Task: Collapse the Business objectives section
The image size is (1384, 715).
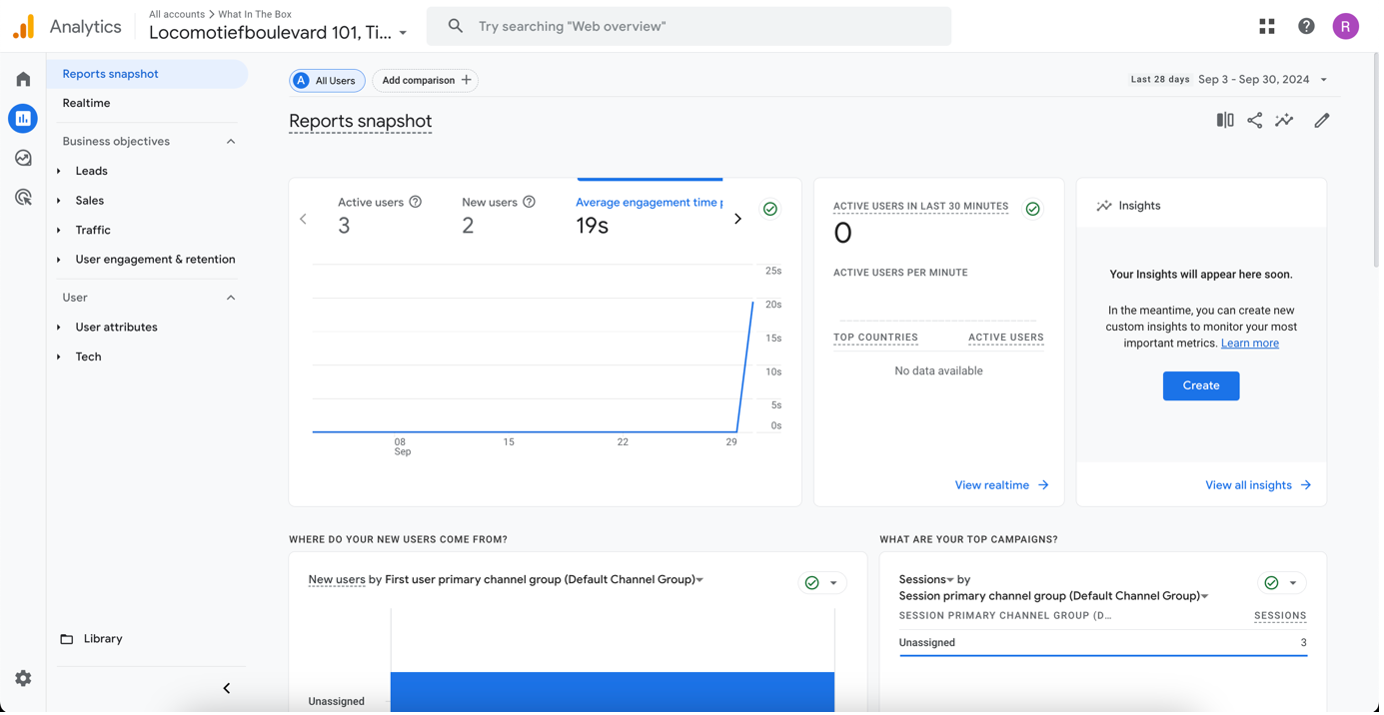Action: [x=231, y=141]
